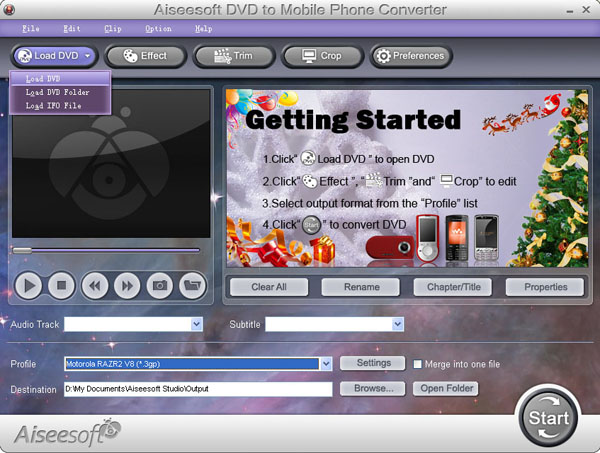Click the round Start convert button

click(x=548, y=418)
